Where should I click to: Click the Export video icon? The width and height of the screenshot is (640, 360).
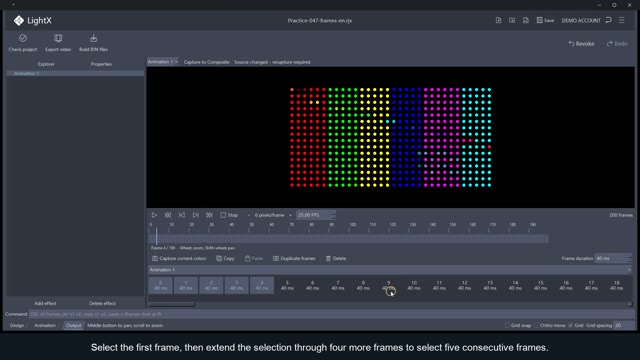[x=58, y=38]
